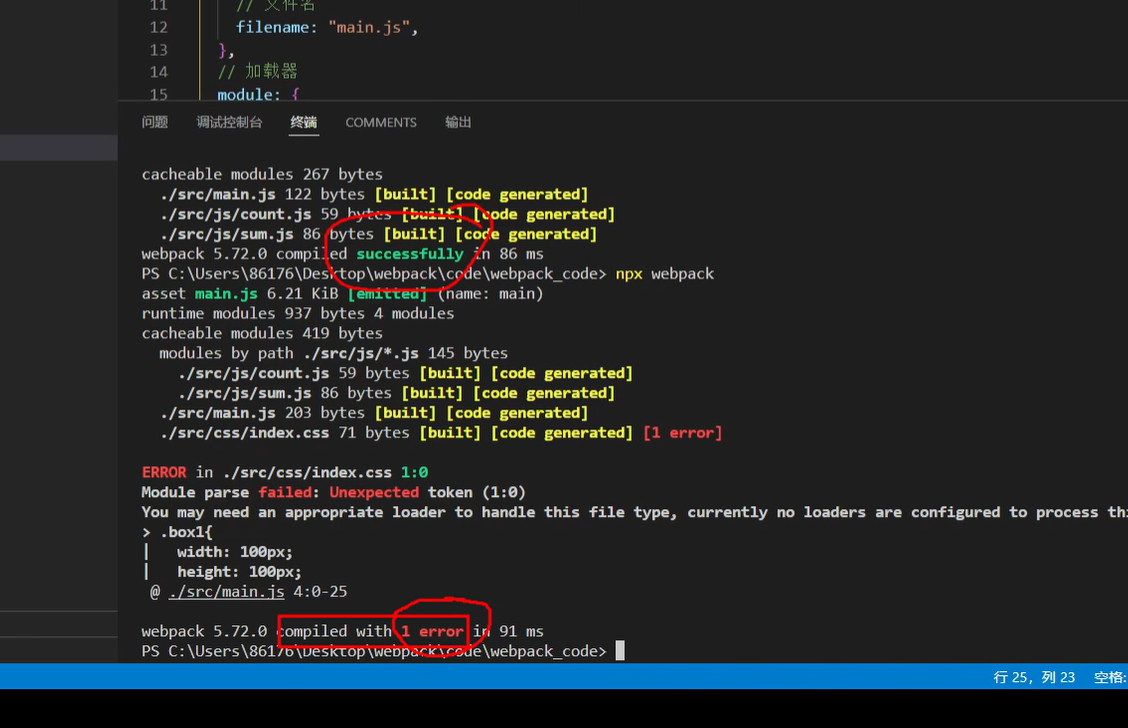Select the active 终端 tab
1128x728 pixels.
pyautogui.click(x=303, y=122)
